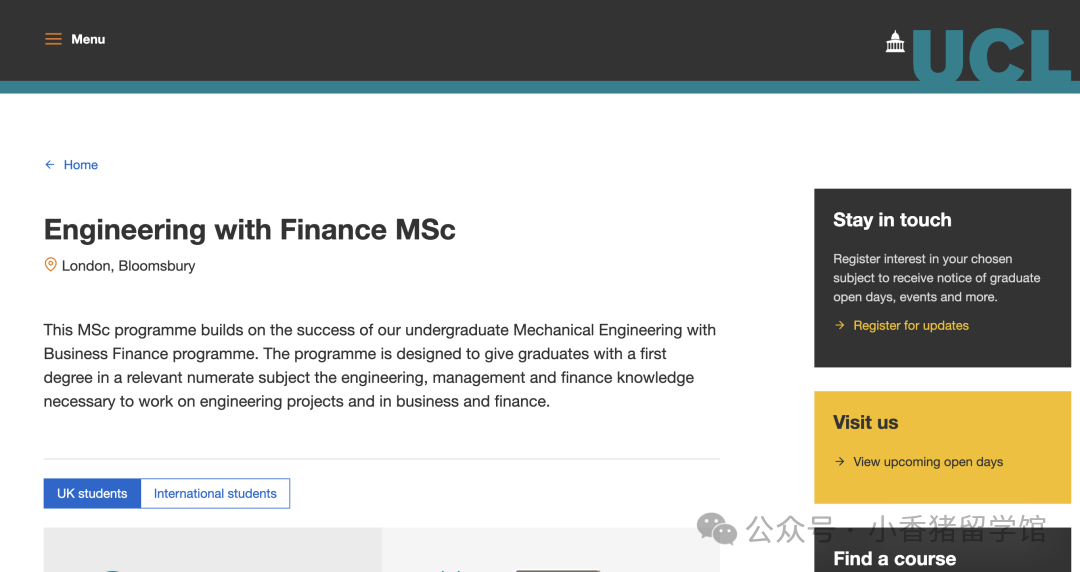Image resolution: width=1080 pixels, height=572 pixels.
Task: Click the Engineering with Finance MSc title
Action: pyautogui.click(x=249, y=230)
